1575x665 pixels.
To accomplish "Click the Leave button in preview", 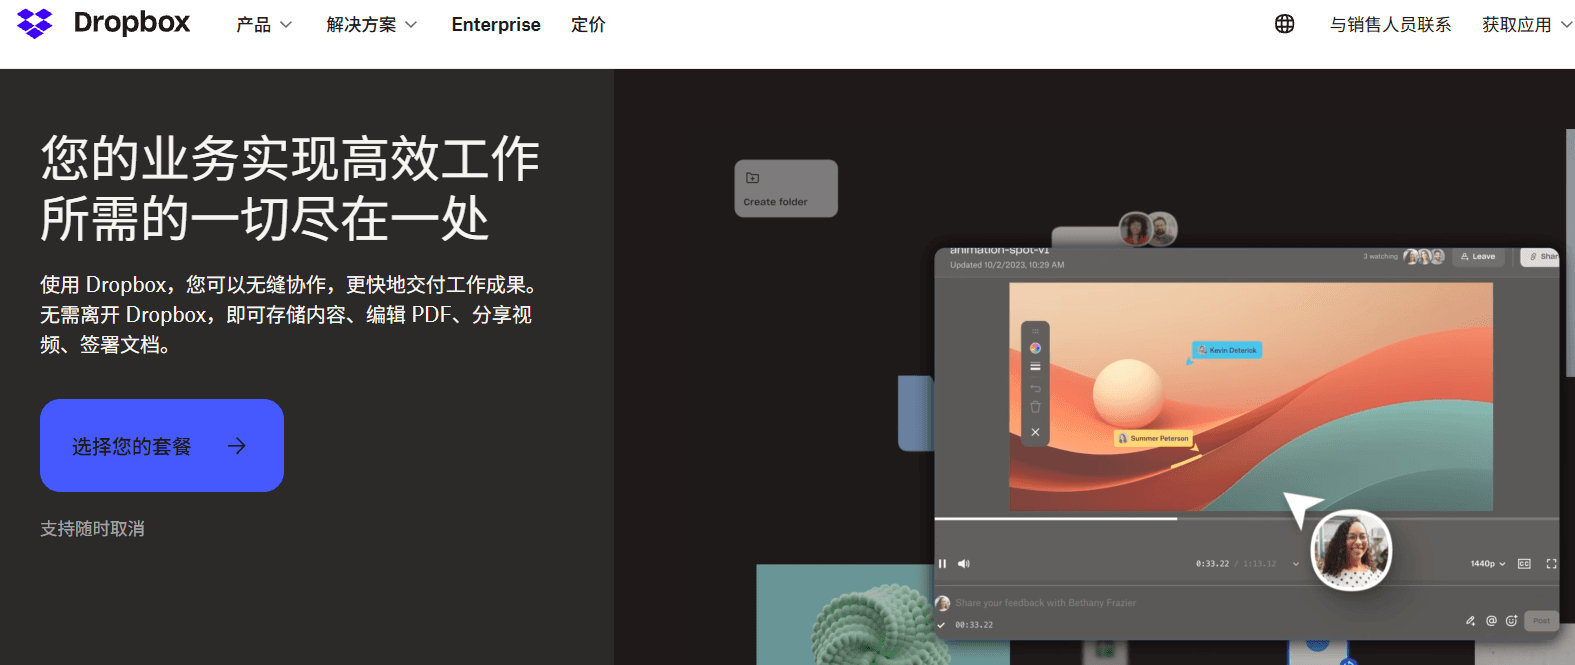I will (1478, 257).
